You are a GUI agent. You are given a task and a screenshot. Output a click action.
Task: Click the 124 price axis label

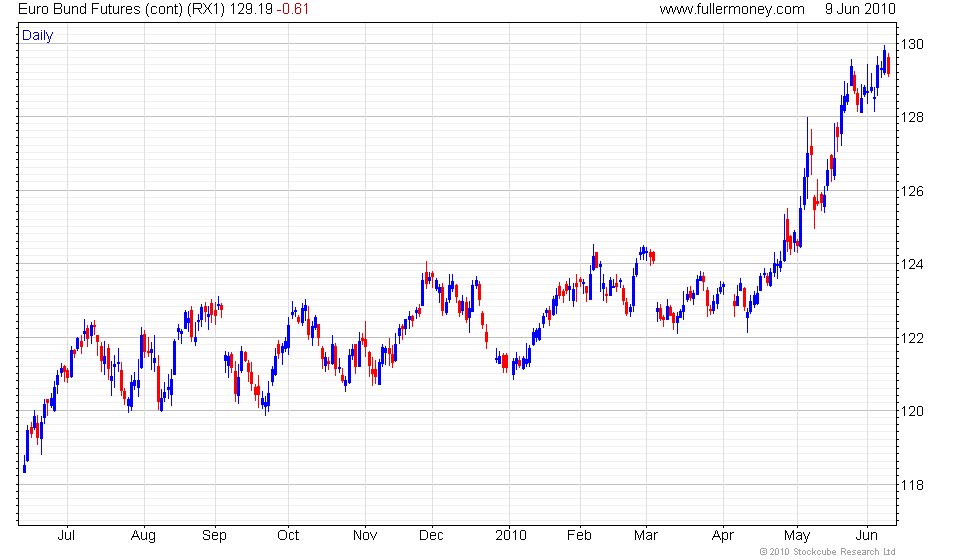pyautogui.click(x=912, y=264)
